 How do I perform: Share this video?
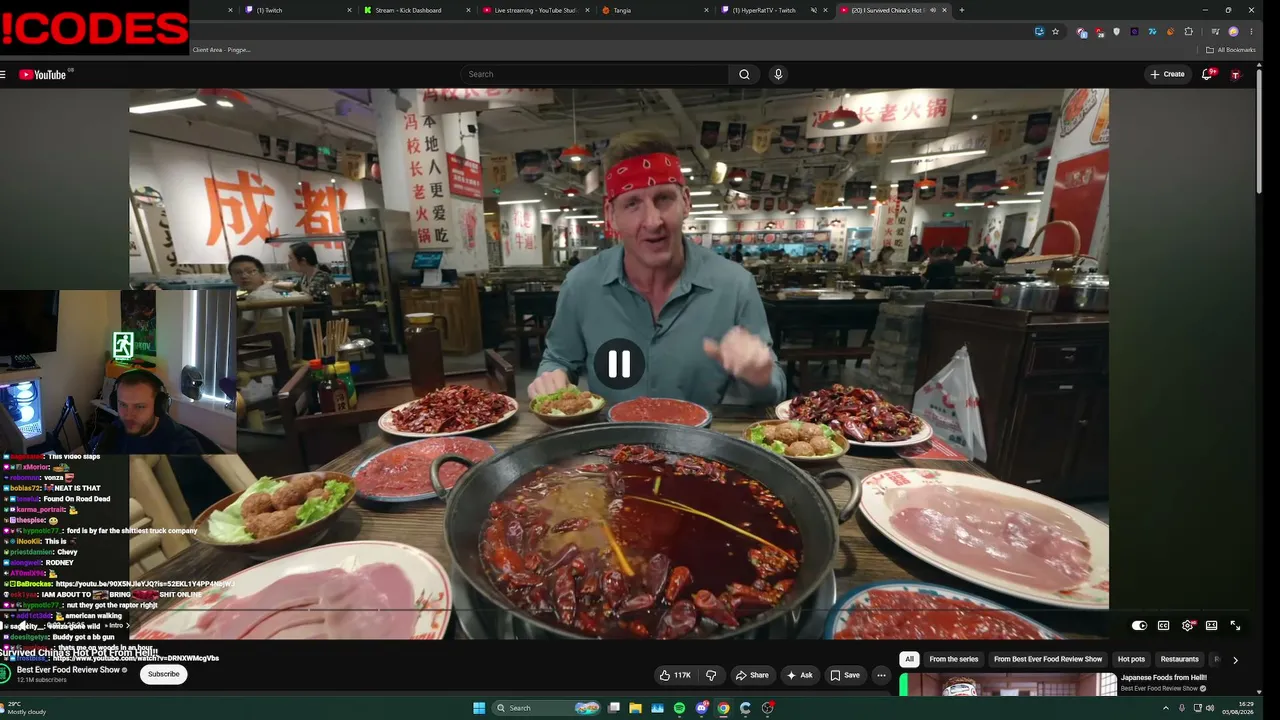tap(751, 675)
